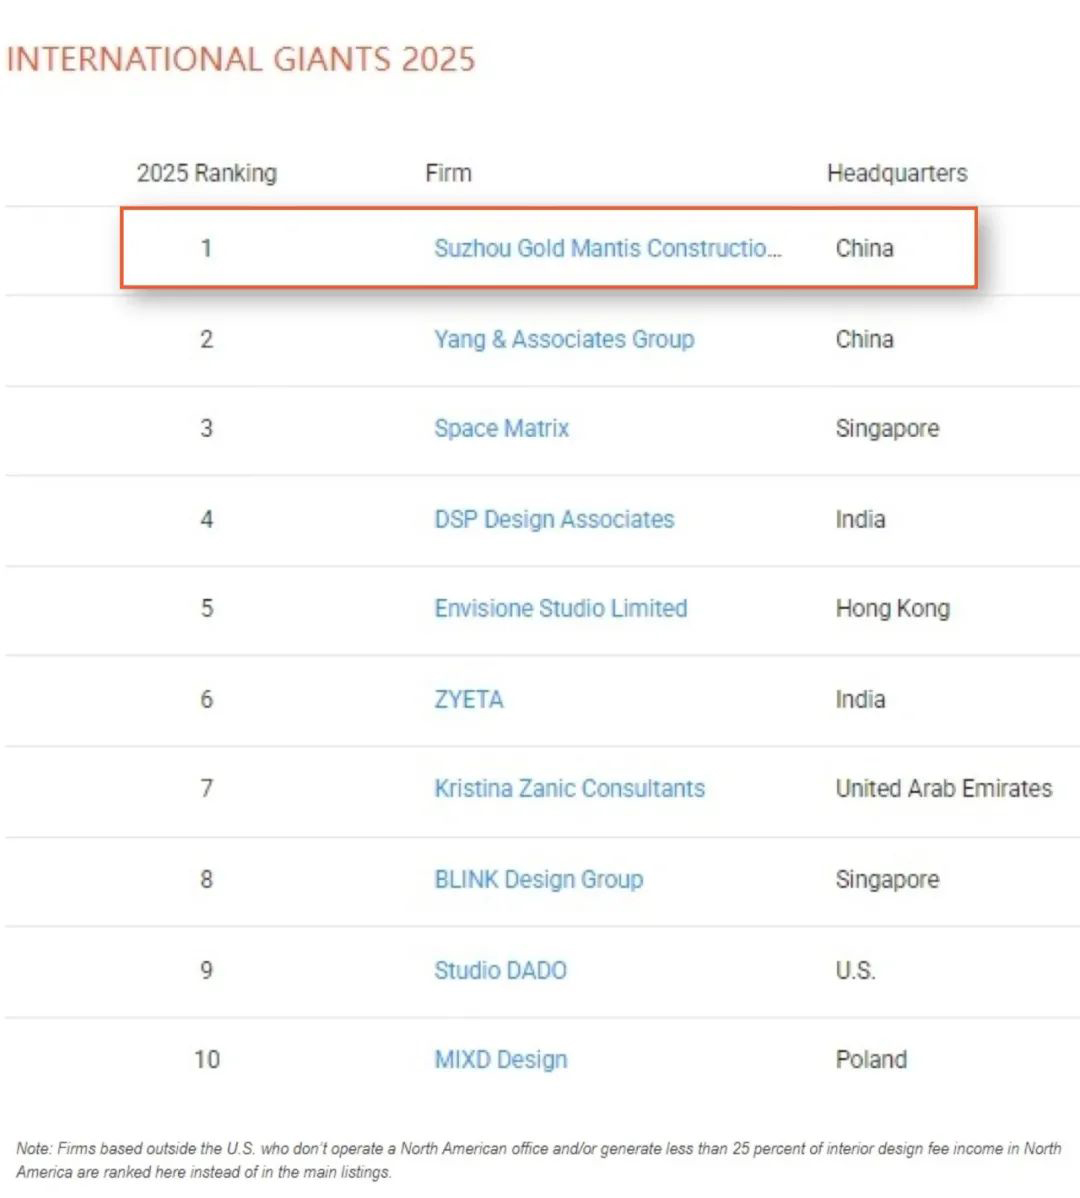Click the INTERNATIONAL GIANTS 2025 heading
The width and height of the screenshot is (1080, 1198).
point(240,59)
